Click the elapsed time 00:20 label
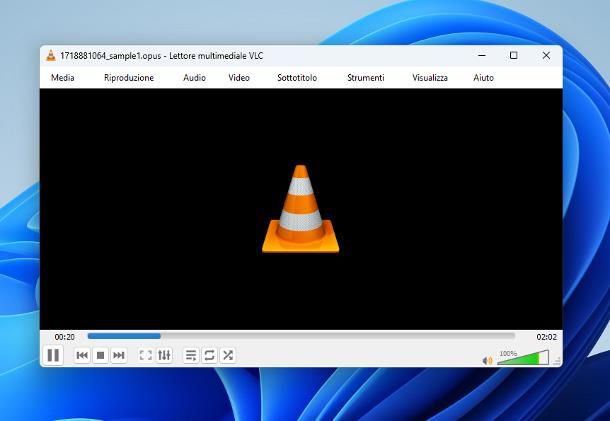This screenshot has height=421, width=610. tap(65, 337)
